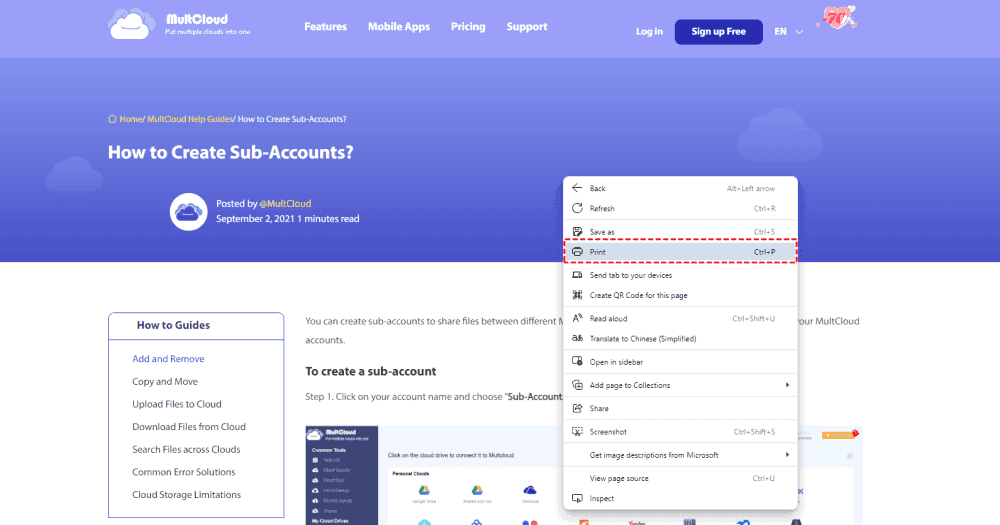The width and height of the screenshot is (1000, 525).
Task: Click OneDrive icon in the tutorial screenshot
Action: pyautogui.click(x=530, y=491)
